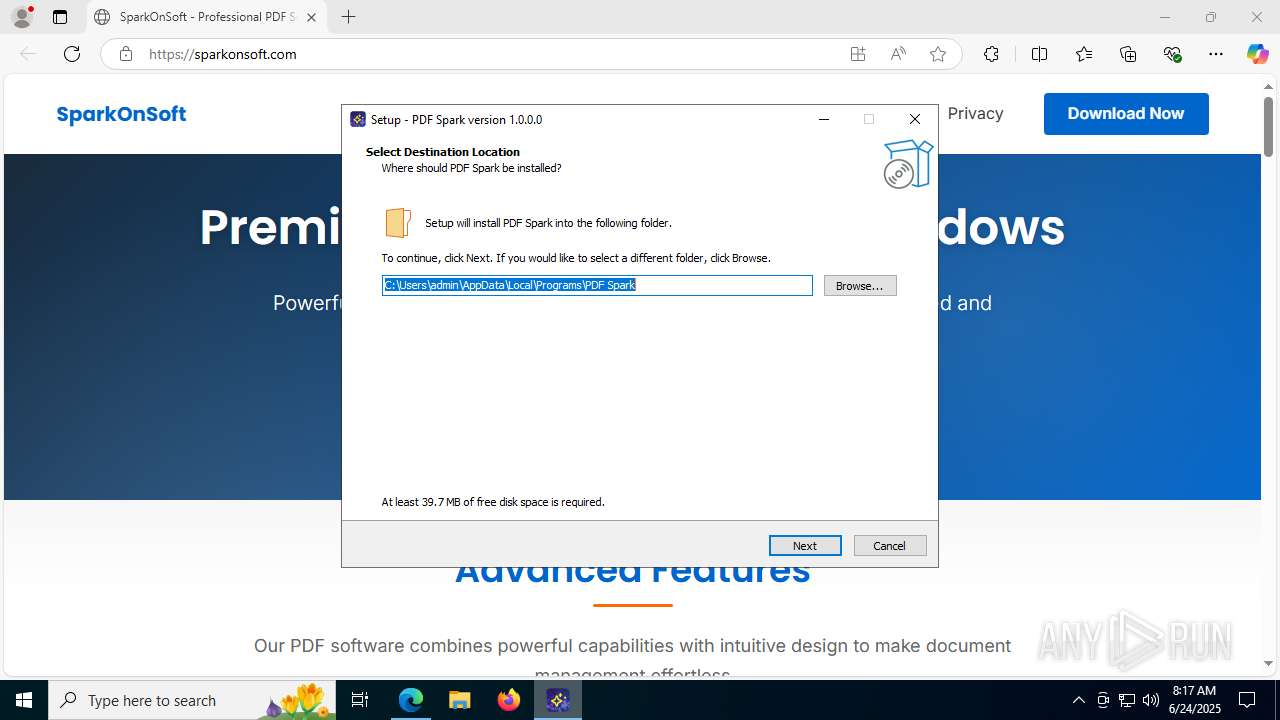The width and height of the screenshot is (1280, 720).
Task: Open Microsoft Edge from taskbar
Action: [411, 700]
